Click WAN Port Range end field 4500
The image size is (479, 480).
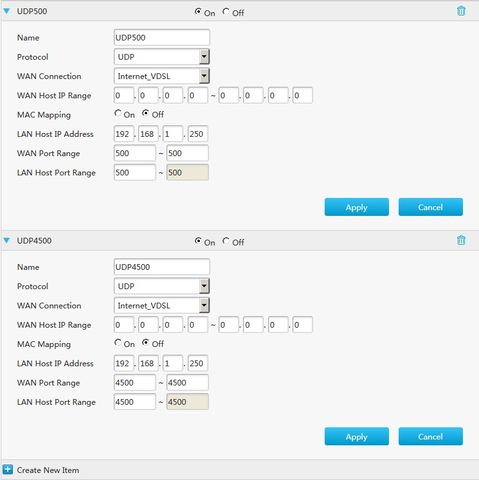pos(188,383)
